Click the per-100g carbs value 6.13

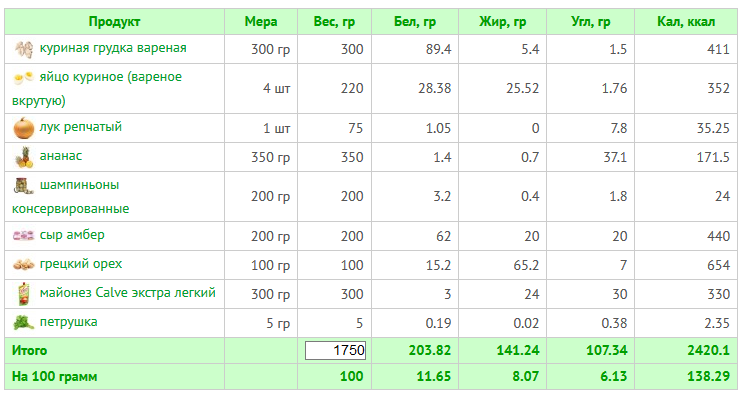(614, 377)
